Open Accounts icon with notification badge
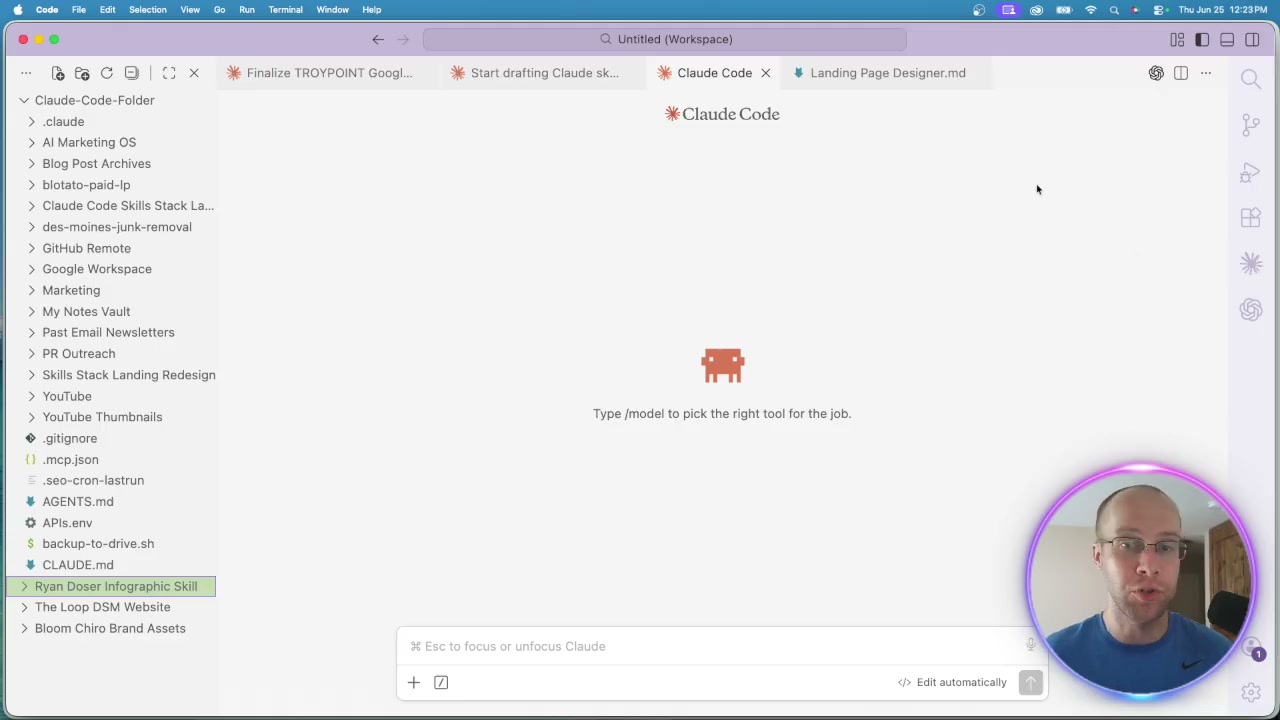Screen dimensions: 1280x720 (1251, 649)
